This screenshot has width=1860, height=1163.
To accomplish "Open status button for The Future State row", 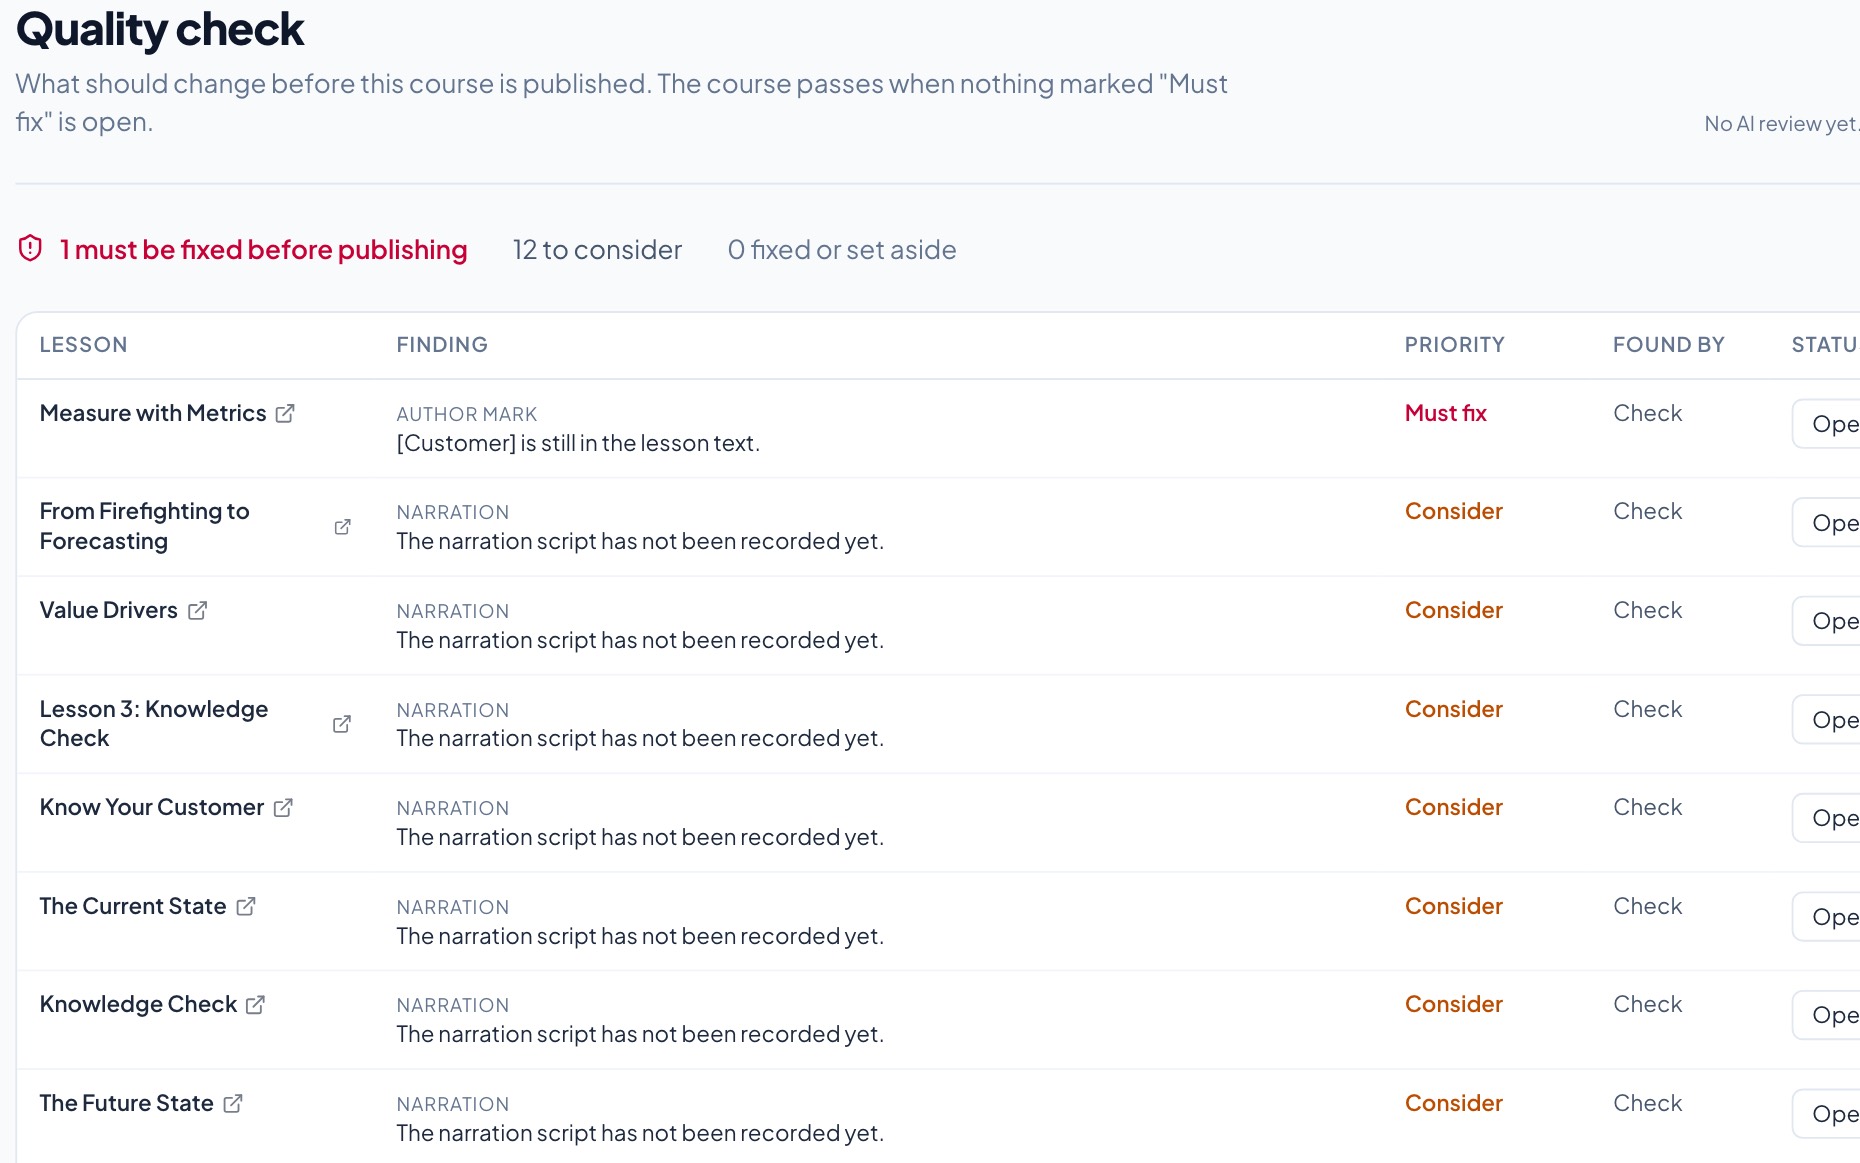I will click(x=1827, y=1114).
